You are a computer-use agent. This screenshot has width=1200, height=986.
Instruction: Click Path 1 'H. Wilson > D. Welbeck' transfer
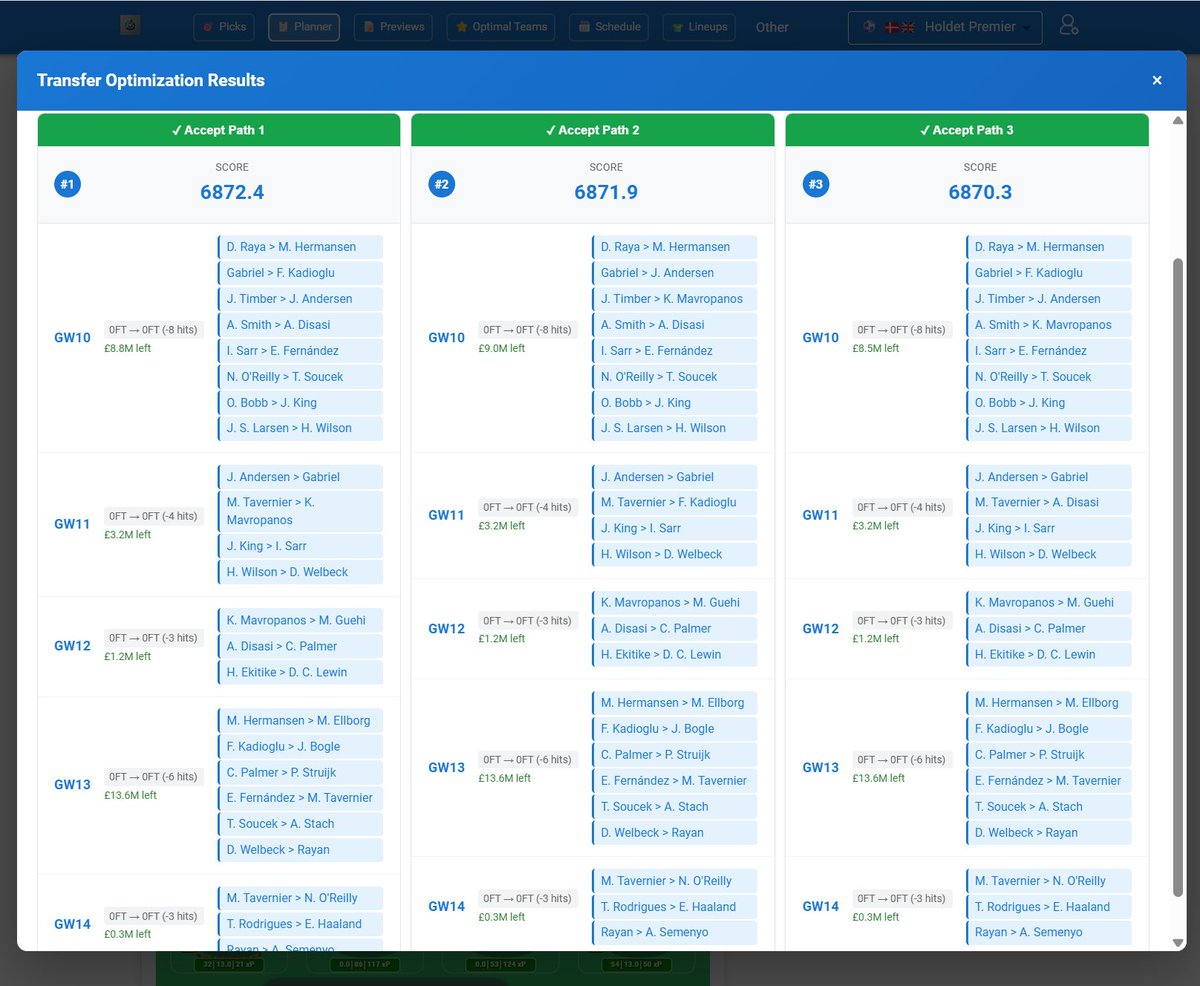tap(300, 572)
